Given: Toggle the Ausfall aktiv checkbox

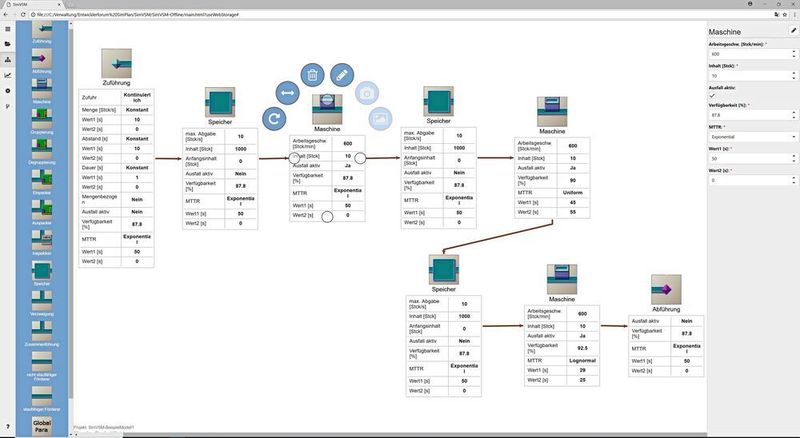Looking at the screenshot, I should [712, 95].
